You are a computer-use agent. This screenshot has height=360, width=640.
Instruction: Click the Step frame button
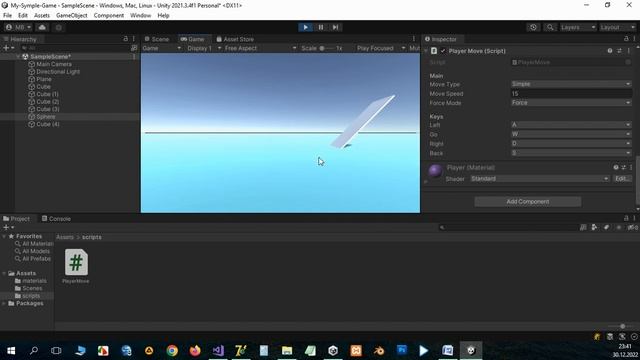336,27
